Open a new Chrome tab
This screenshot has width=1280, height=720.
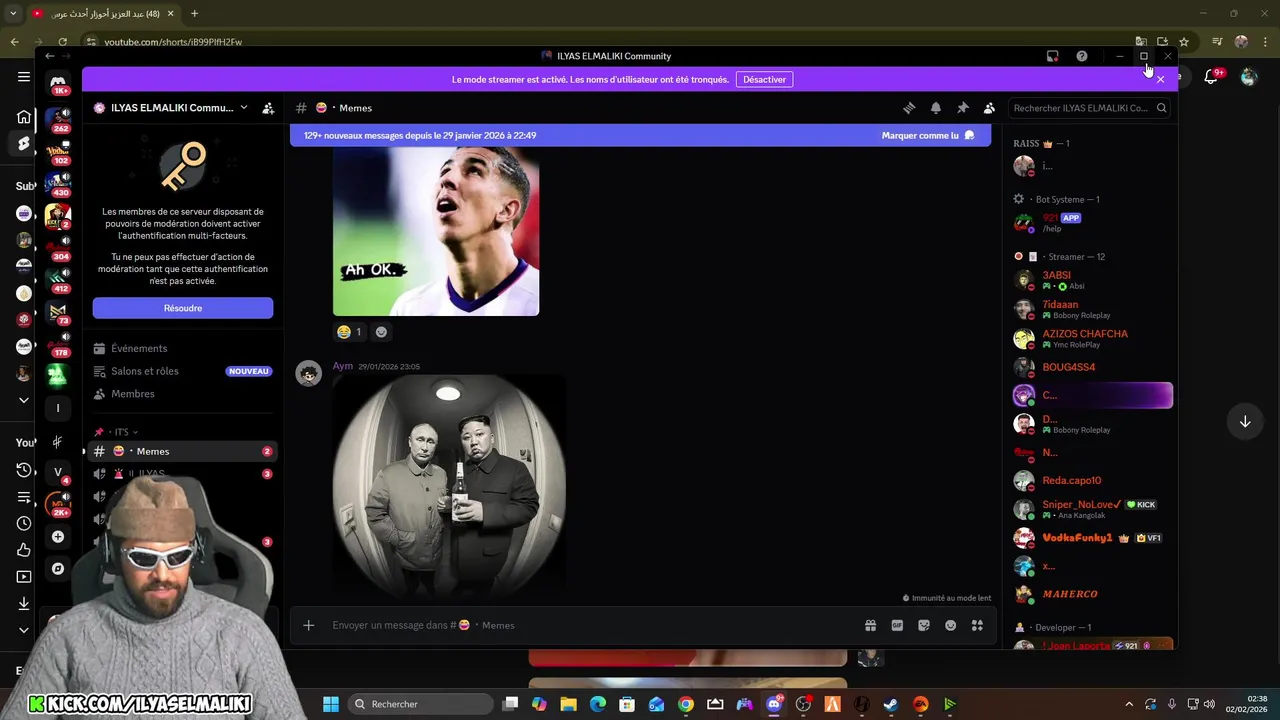[x=194, y=14]
